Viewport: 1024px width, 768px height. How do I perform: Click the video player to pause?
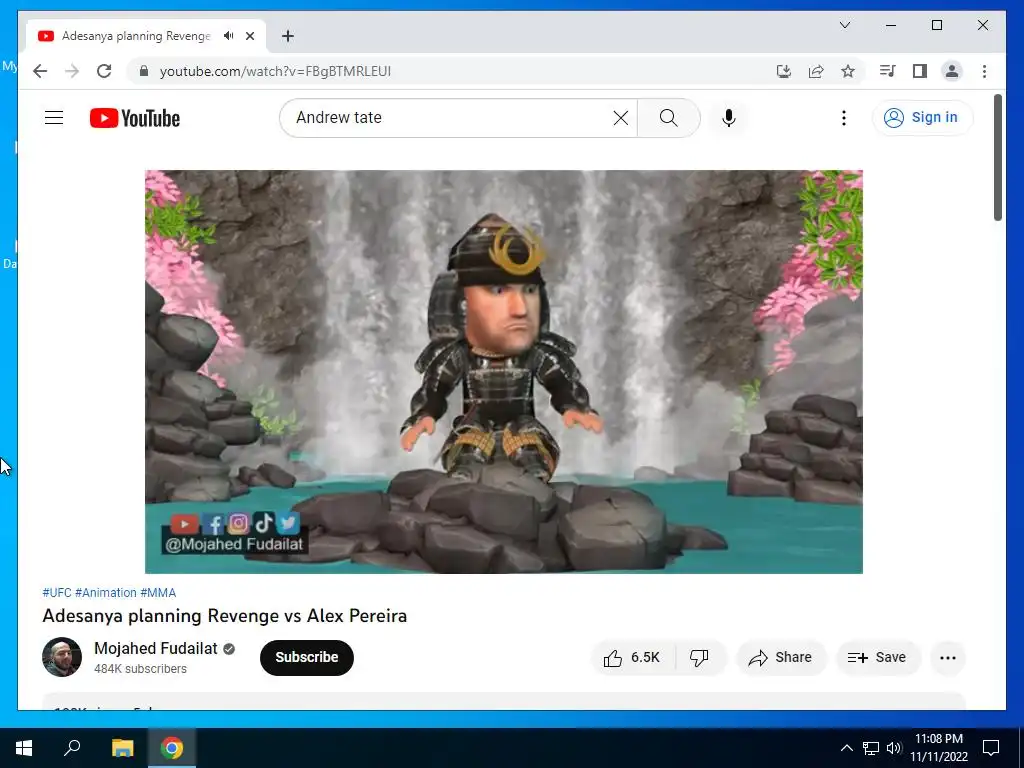(x=504, y=372)
